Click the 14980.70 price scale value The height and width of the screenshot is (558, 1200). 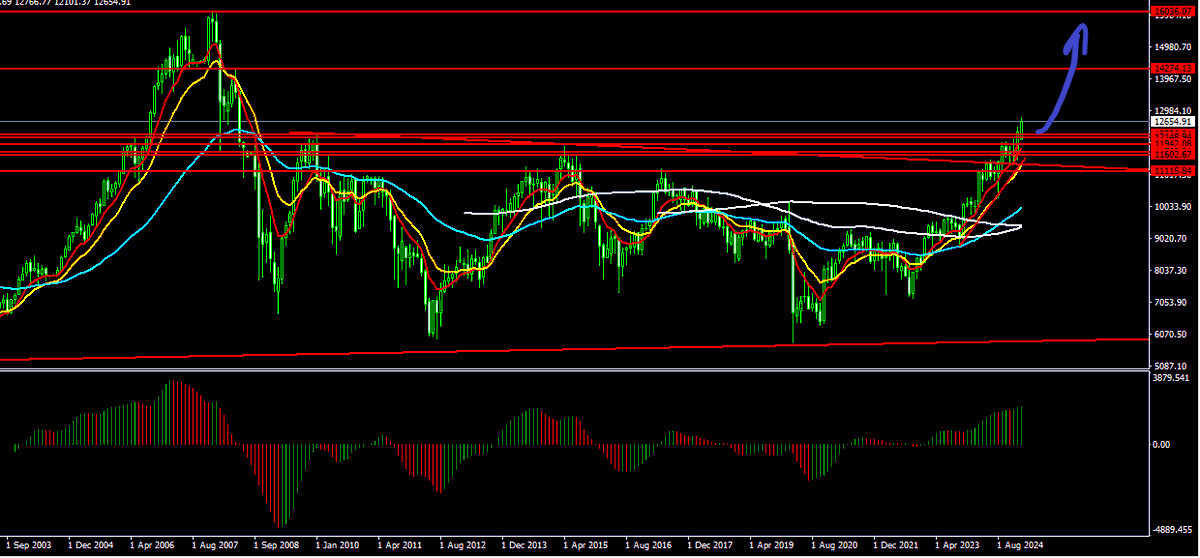point(1172,47)
